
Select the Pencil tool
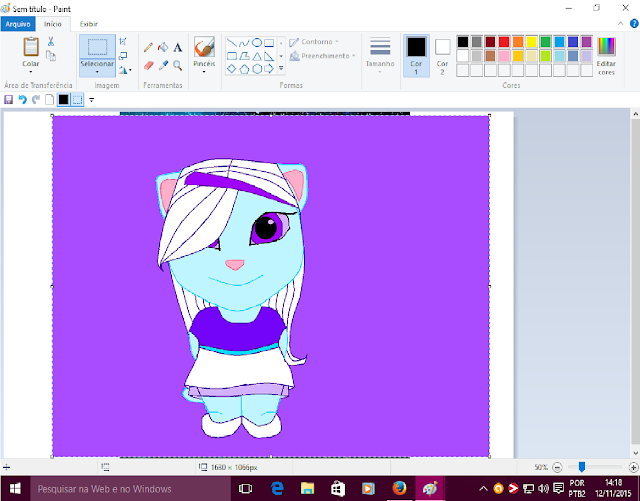coord(149,47)
